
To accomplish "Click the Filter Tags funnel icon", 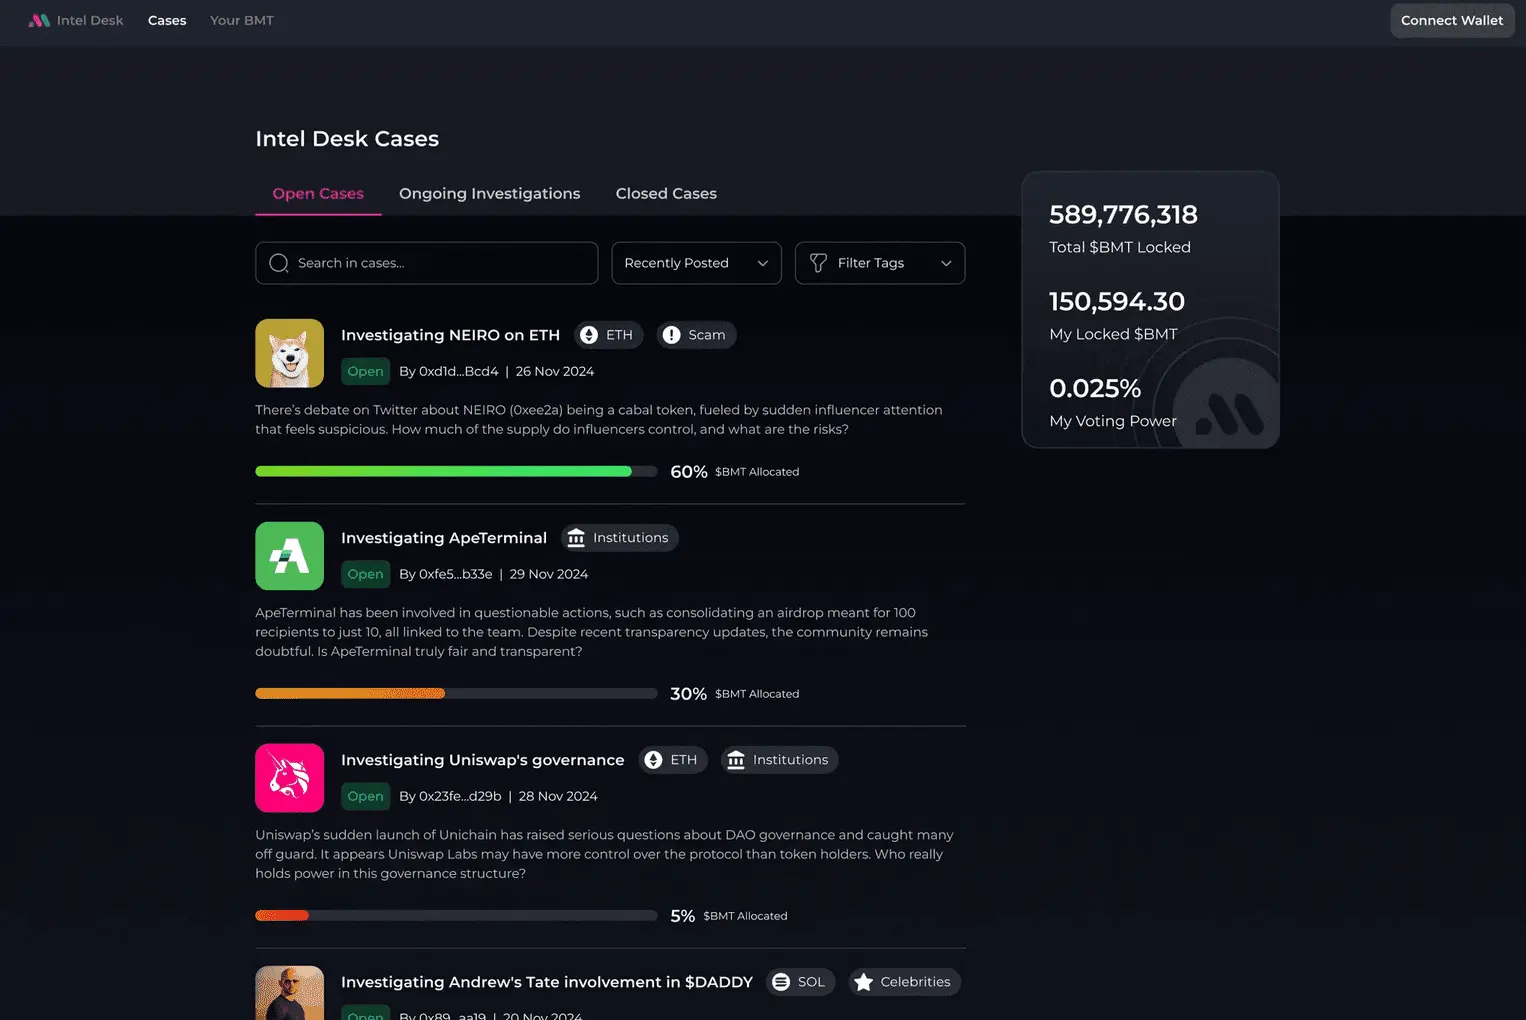I will [x=818, y=263].
